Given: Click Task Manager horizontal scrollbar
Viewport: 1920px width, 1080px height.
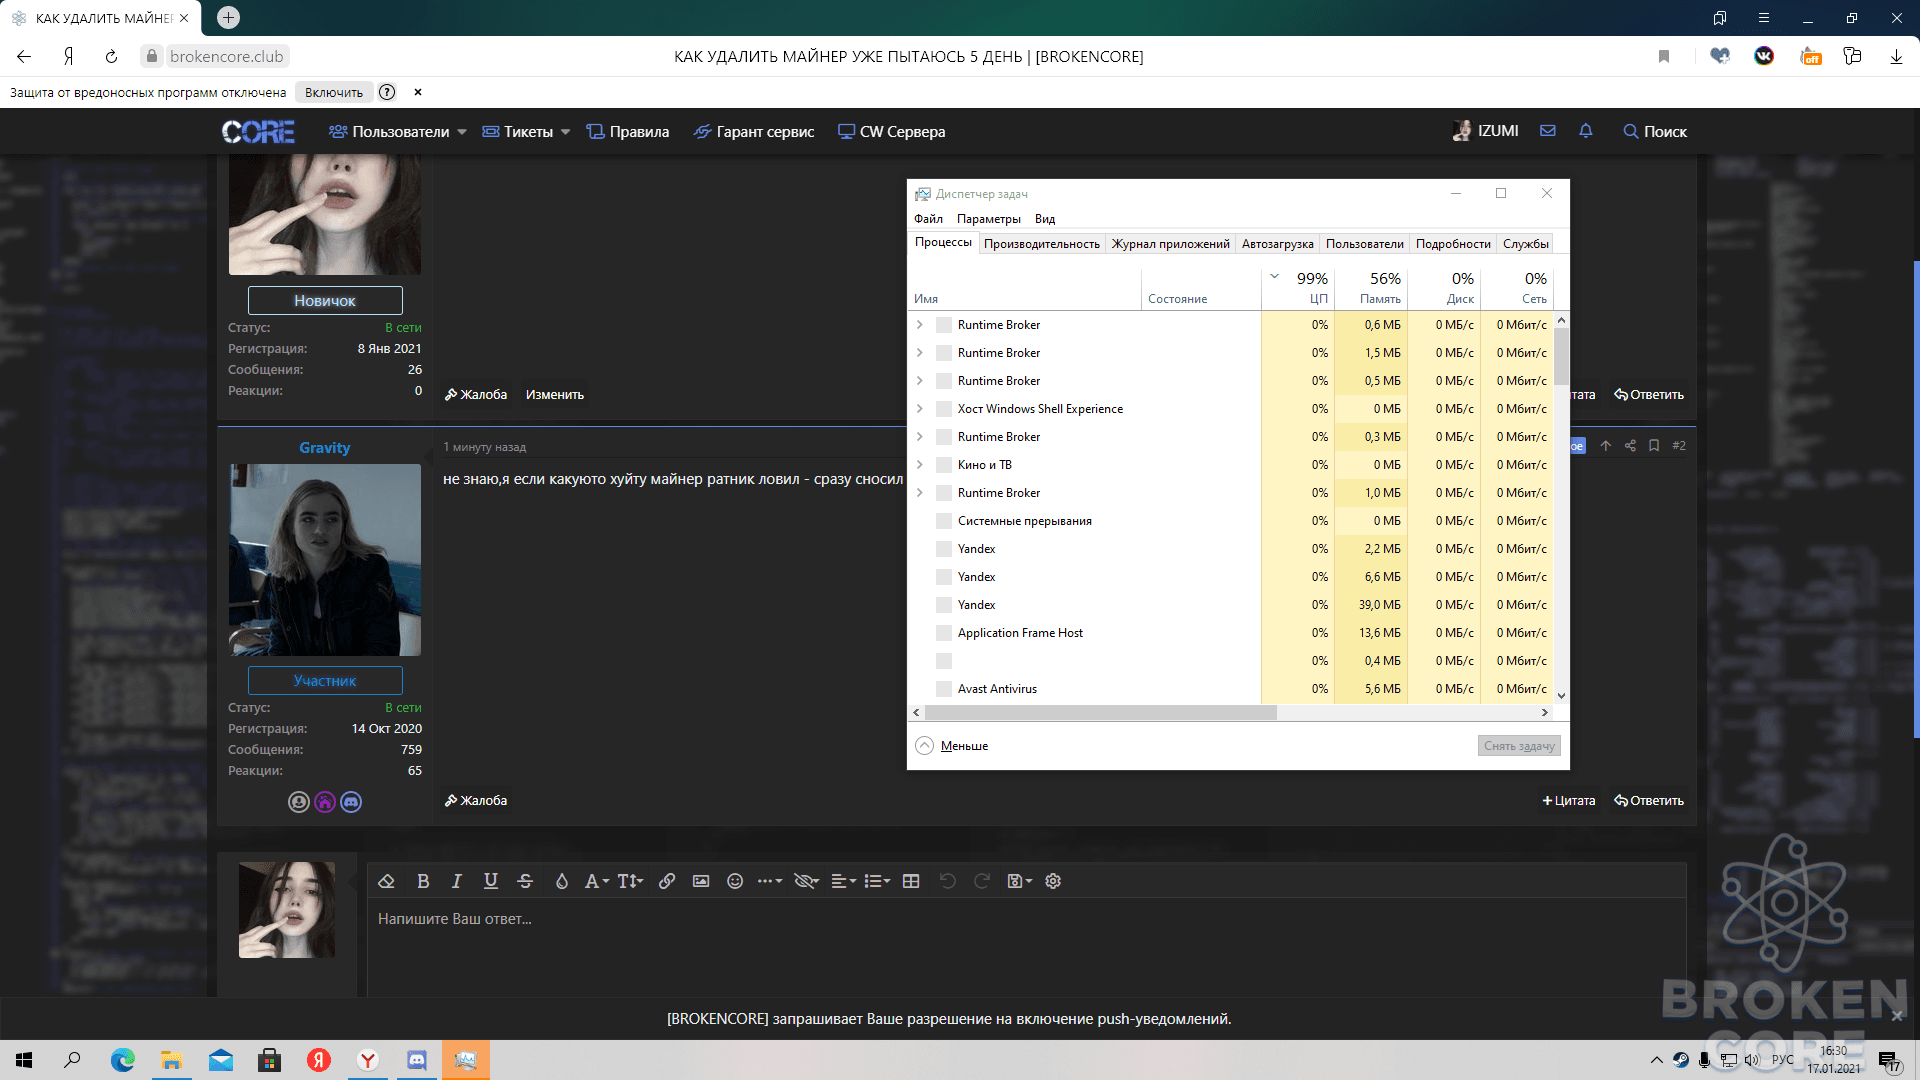Looking at the screenshot, I should (1101, 713).
